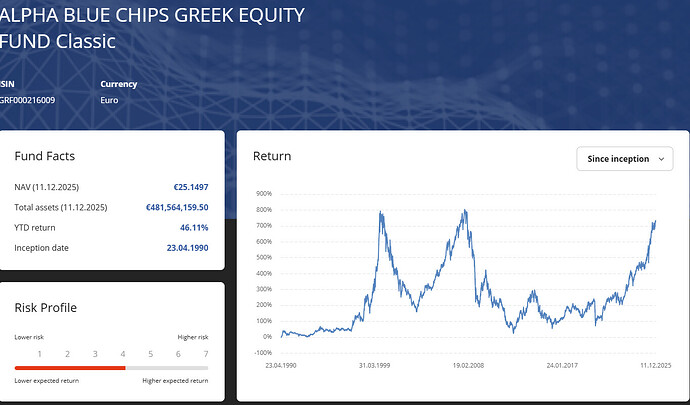Click risk level 1 number
Image resolution: width=690 pixels, height=405 pixels.
(40, 354)
